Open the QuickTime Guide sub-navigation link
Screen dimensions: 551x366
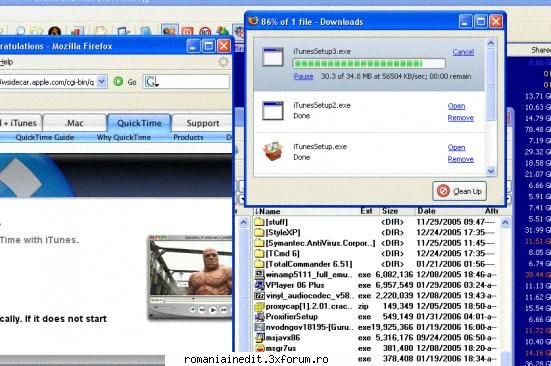tap(45, 137)
